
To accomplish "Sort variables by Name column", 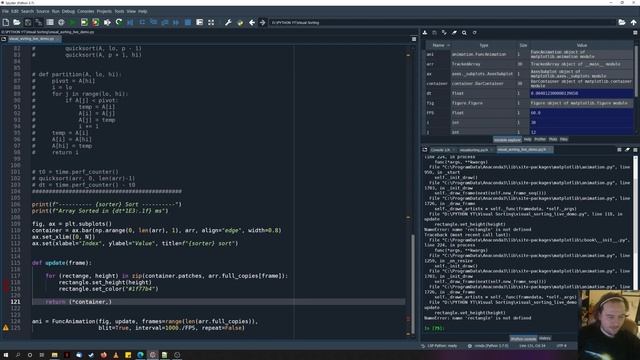I will point(438,45).
